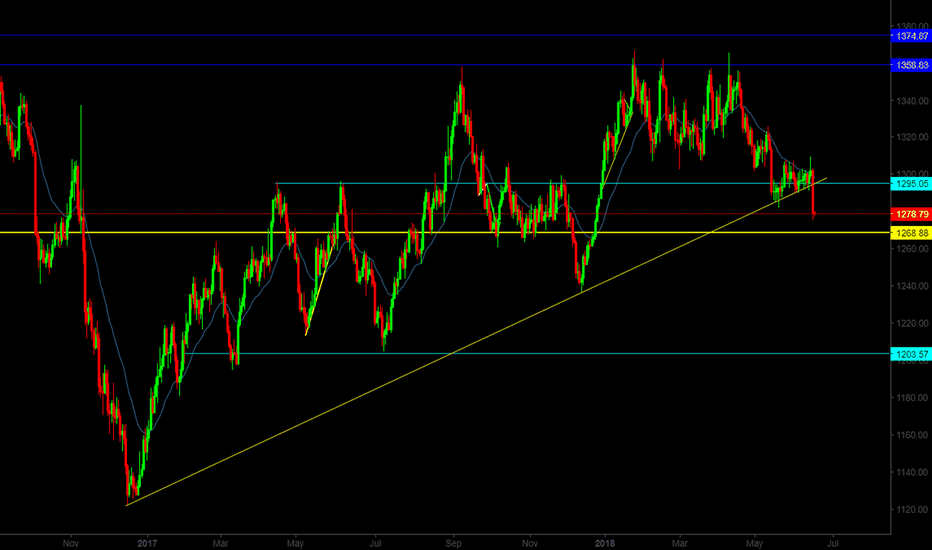Image resolution: width=932 pixels, height=550 pixels.
Task: Click the red 1278.79 current price label
Action: click(x=911, y=214)
